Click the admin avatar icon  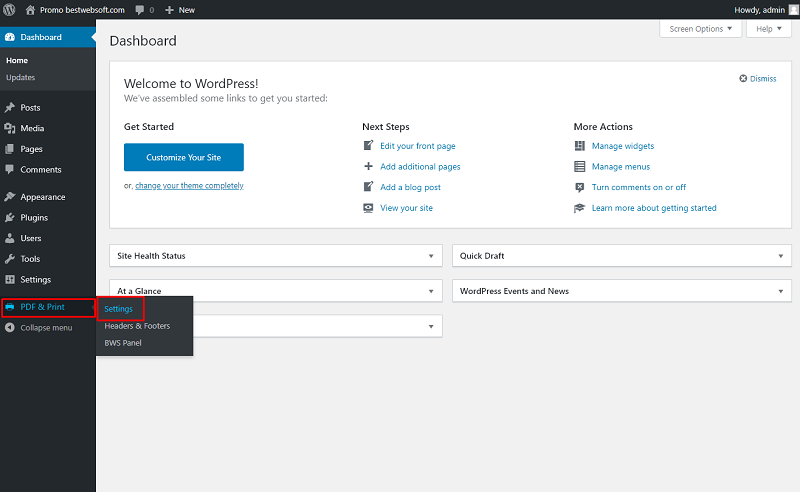(793, 10)
